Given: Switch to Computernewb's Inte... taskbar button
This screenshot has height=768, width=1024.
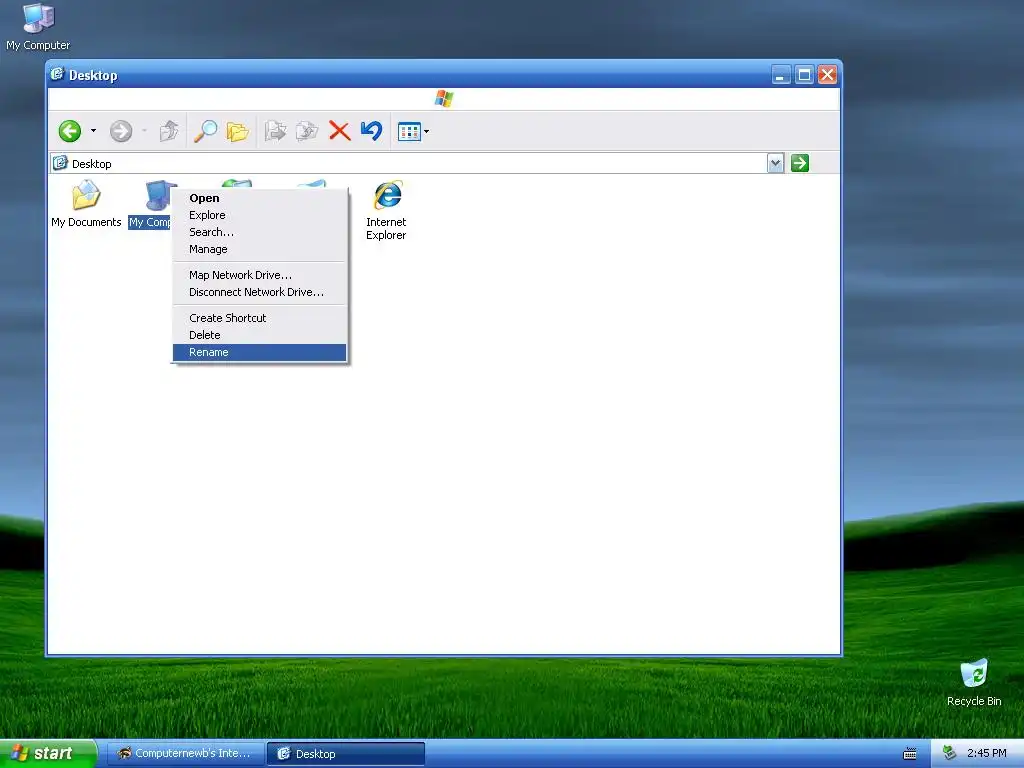Looking at the screenshot, I should 185,754.
